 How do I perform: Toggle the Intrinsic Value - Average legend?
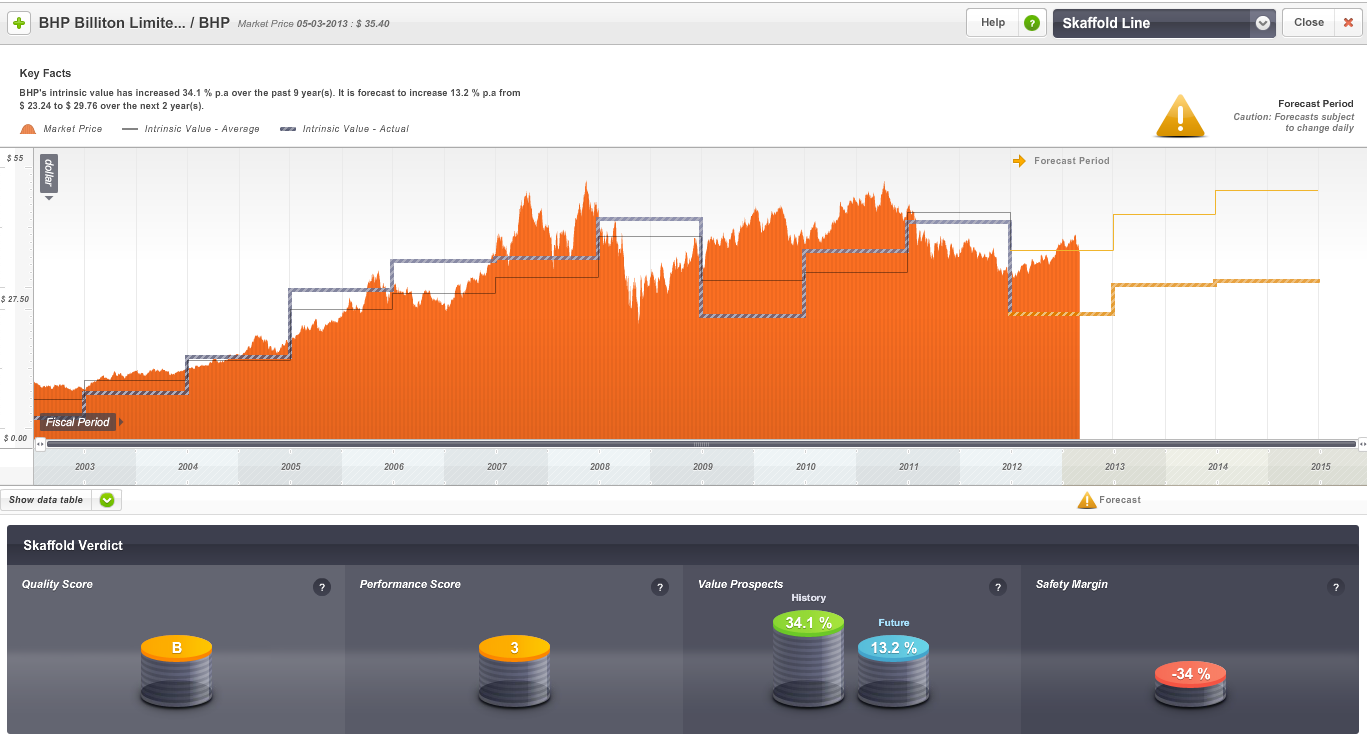click(x=190, y=129)
